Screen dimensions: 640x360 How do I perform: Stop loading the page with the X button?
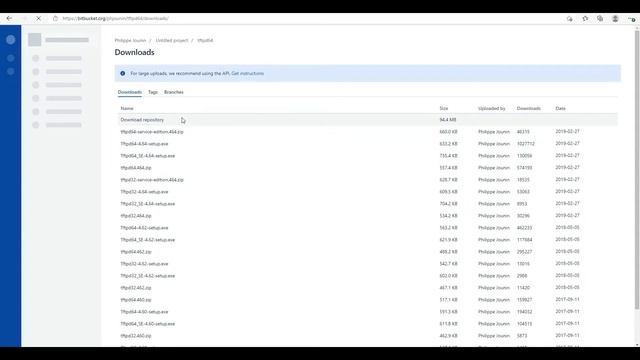pyautogui.click(x=38, y=18)
